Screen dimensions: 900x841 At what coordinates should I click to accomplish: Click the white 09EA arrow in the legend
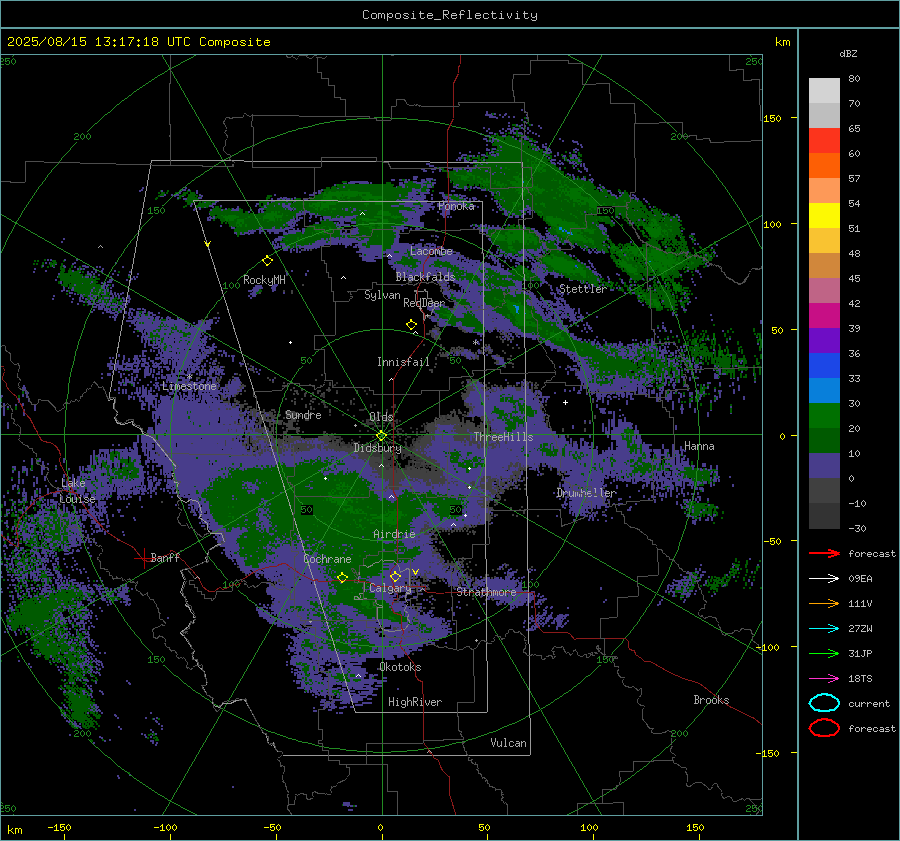click(824, 578)
